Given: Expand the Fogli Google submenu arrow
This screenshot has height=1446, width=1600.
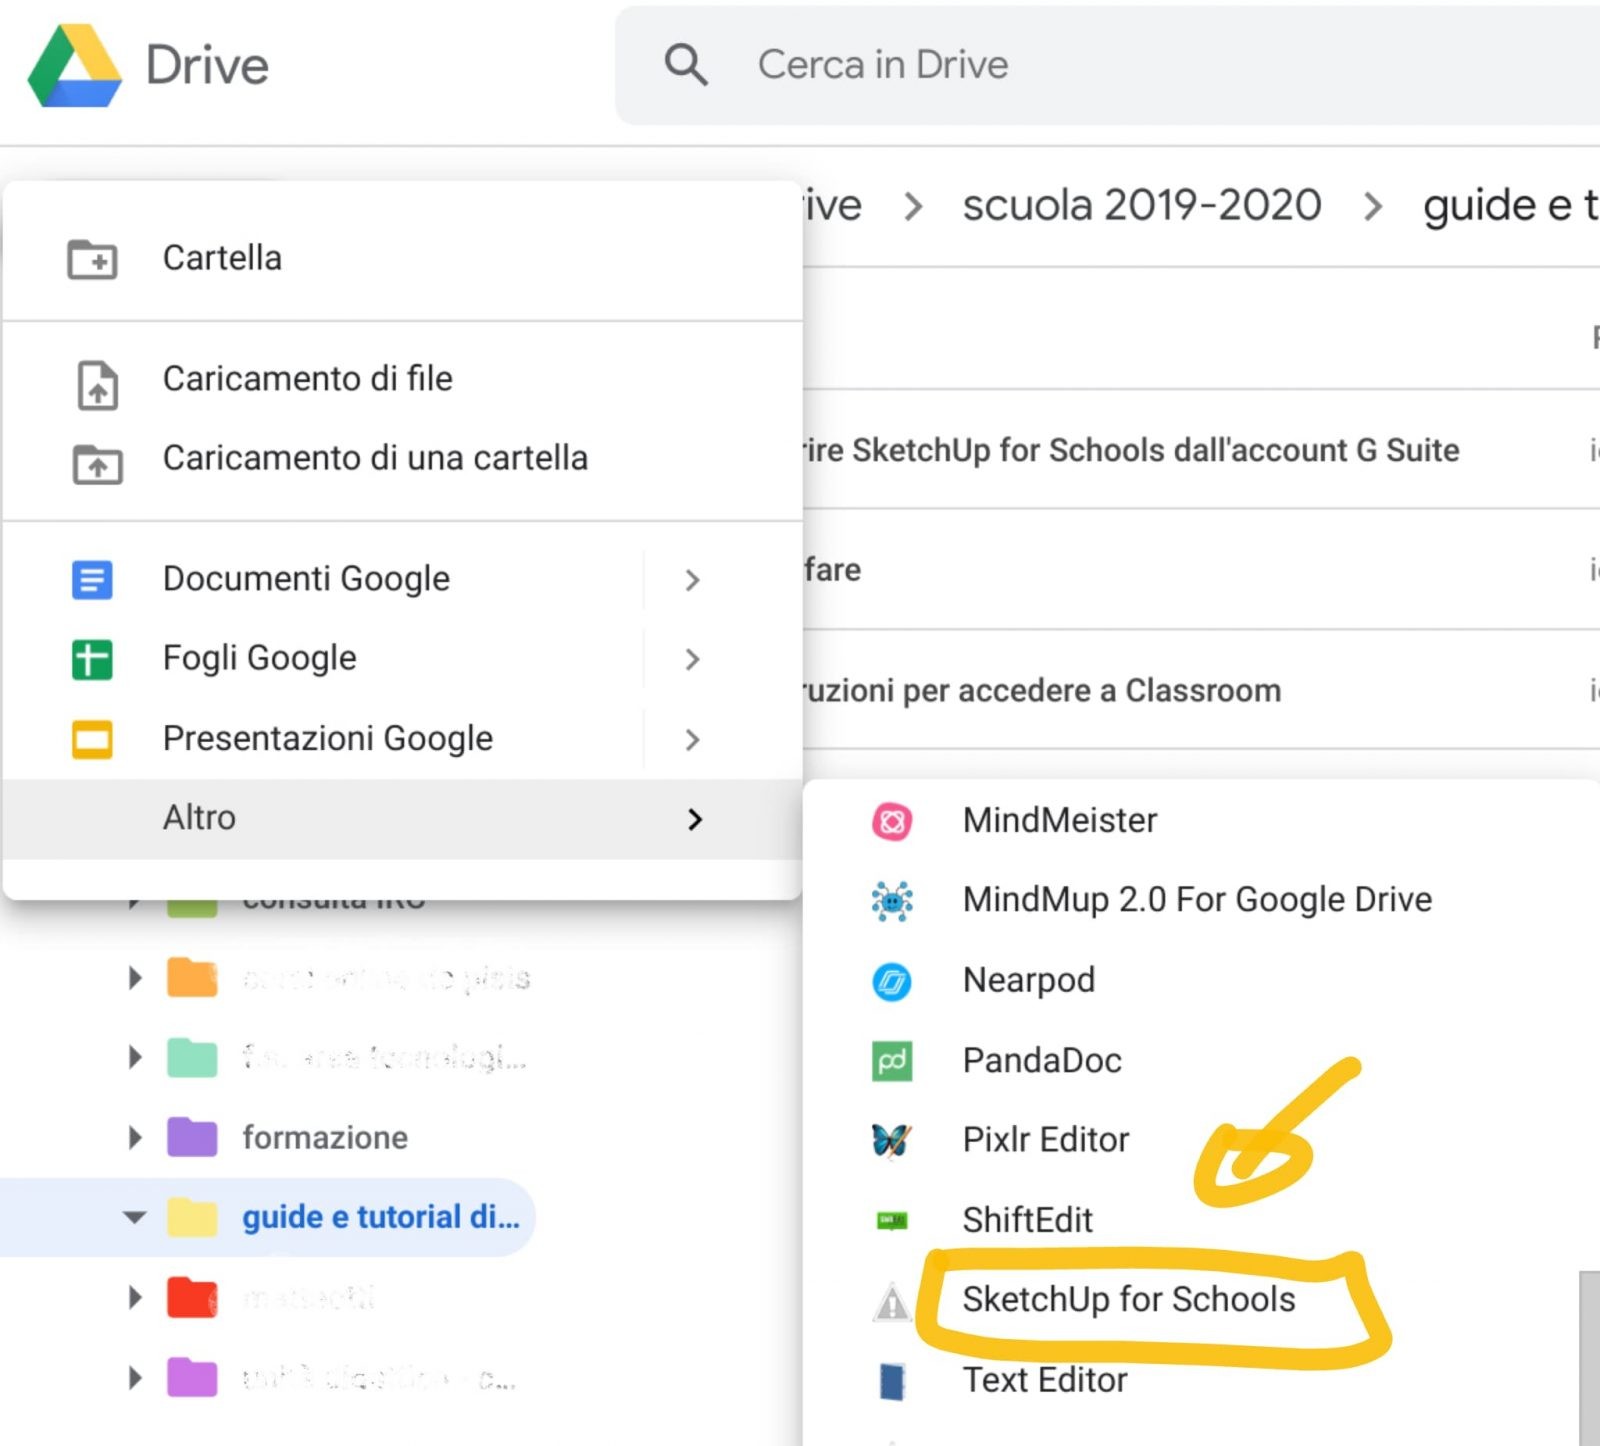Looking at the screenshot, I should (x=692, y=659).
